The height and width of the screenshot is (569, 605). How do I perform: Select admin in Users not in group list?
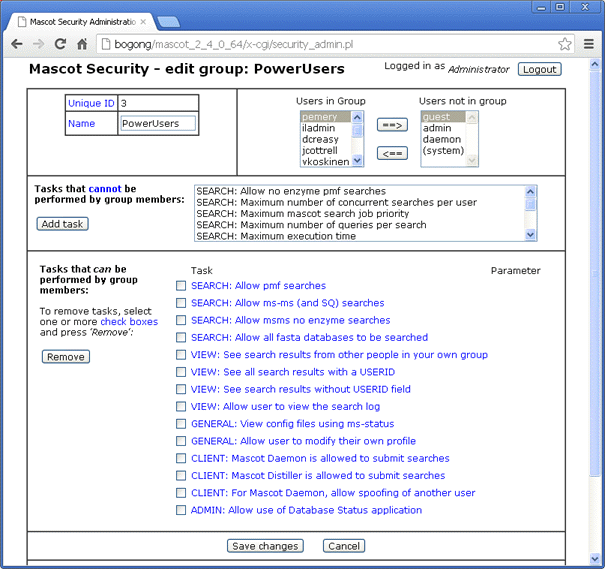pos(444,128)
